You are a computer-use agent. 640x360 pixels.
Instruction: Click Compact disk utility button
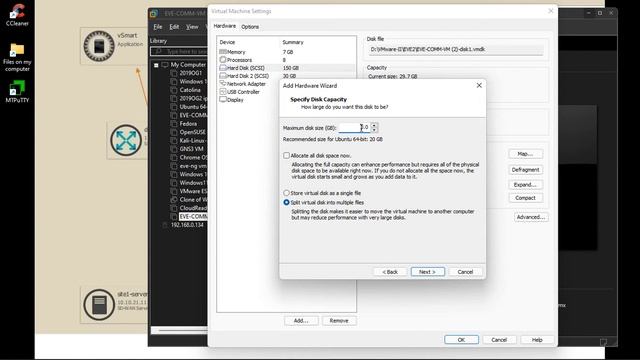click(525, 198)
